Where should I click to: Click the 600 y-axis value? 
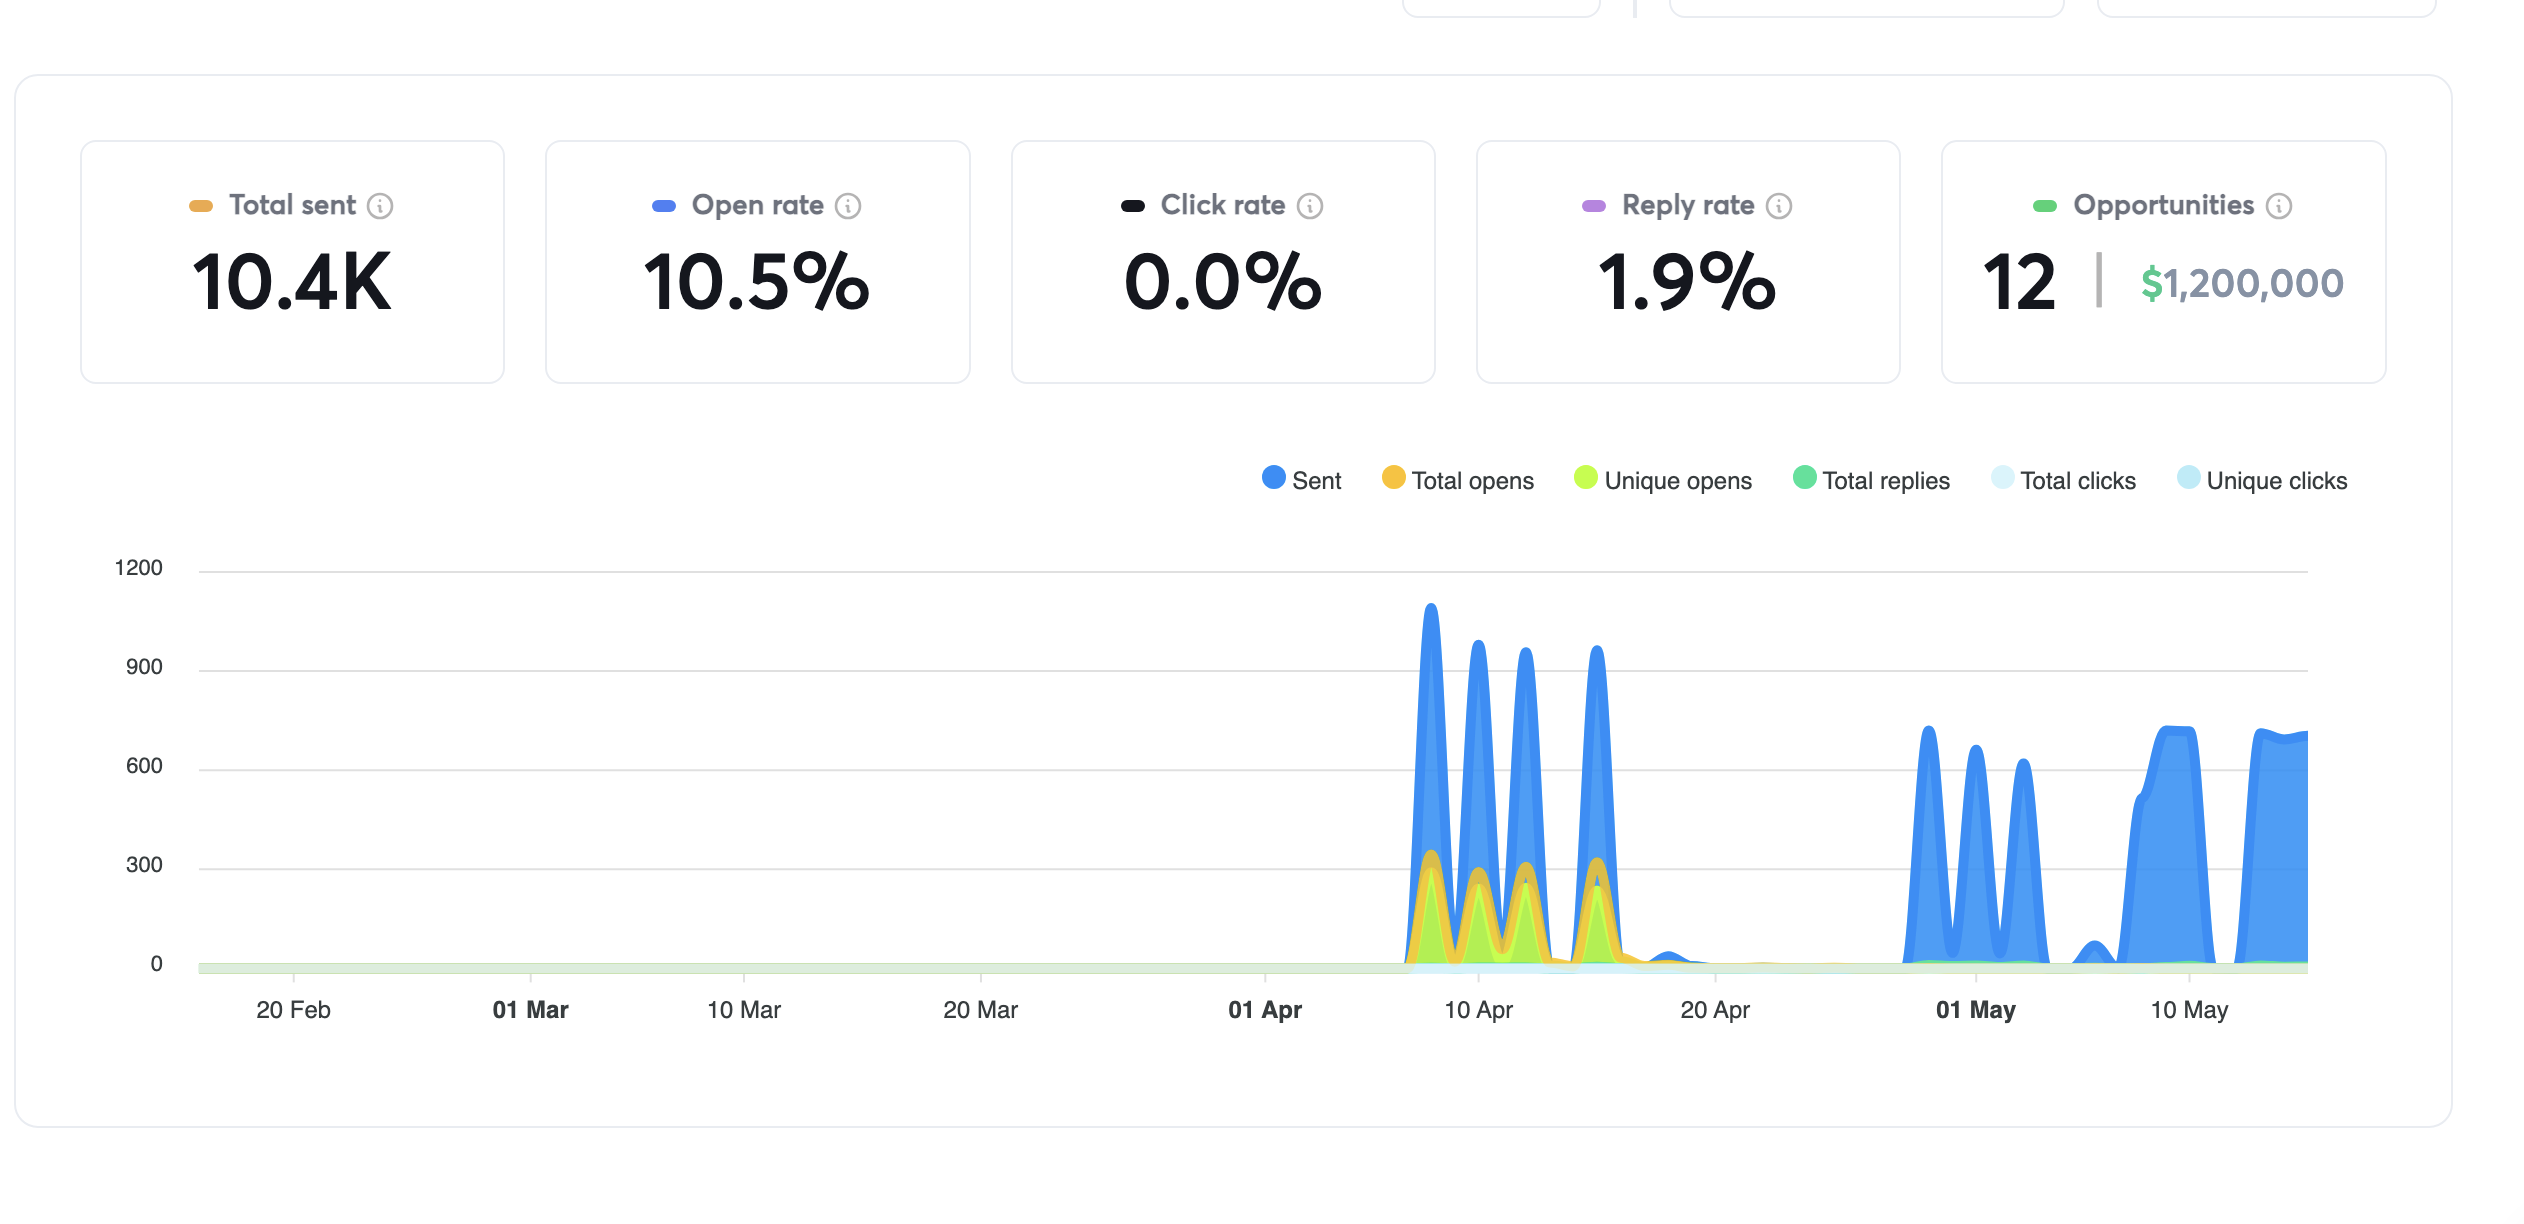144,766
